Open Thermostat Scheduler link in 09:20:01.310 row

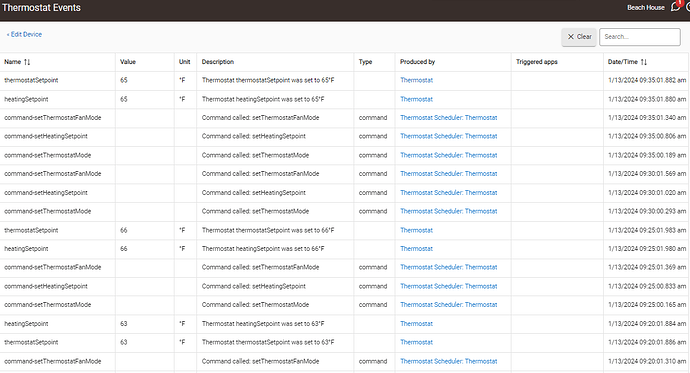click(448, 361)
